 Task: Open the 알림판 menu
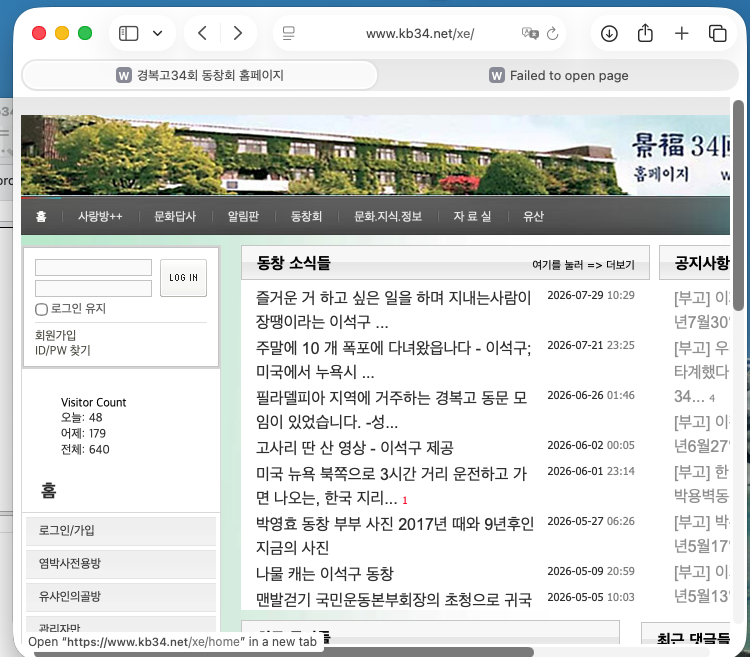pyautogui.click(x=243, y=216)
